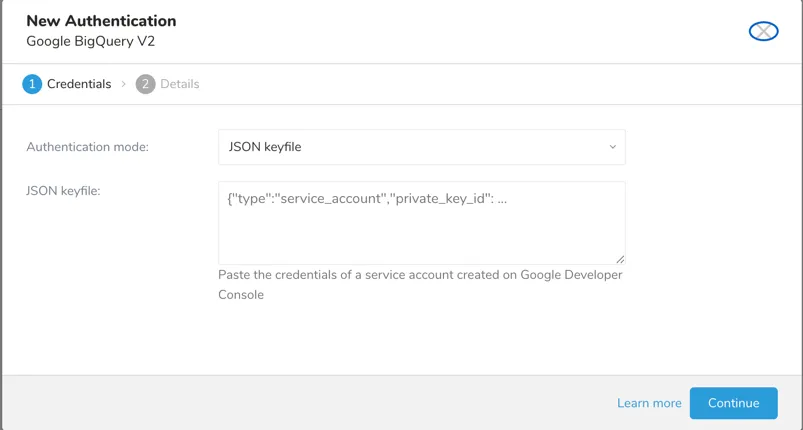803x430 pixels.
Task: Click into the JSON keyfile text area
Action: (421, 223)
